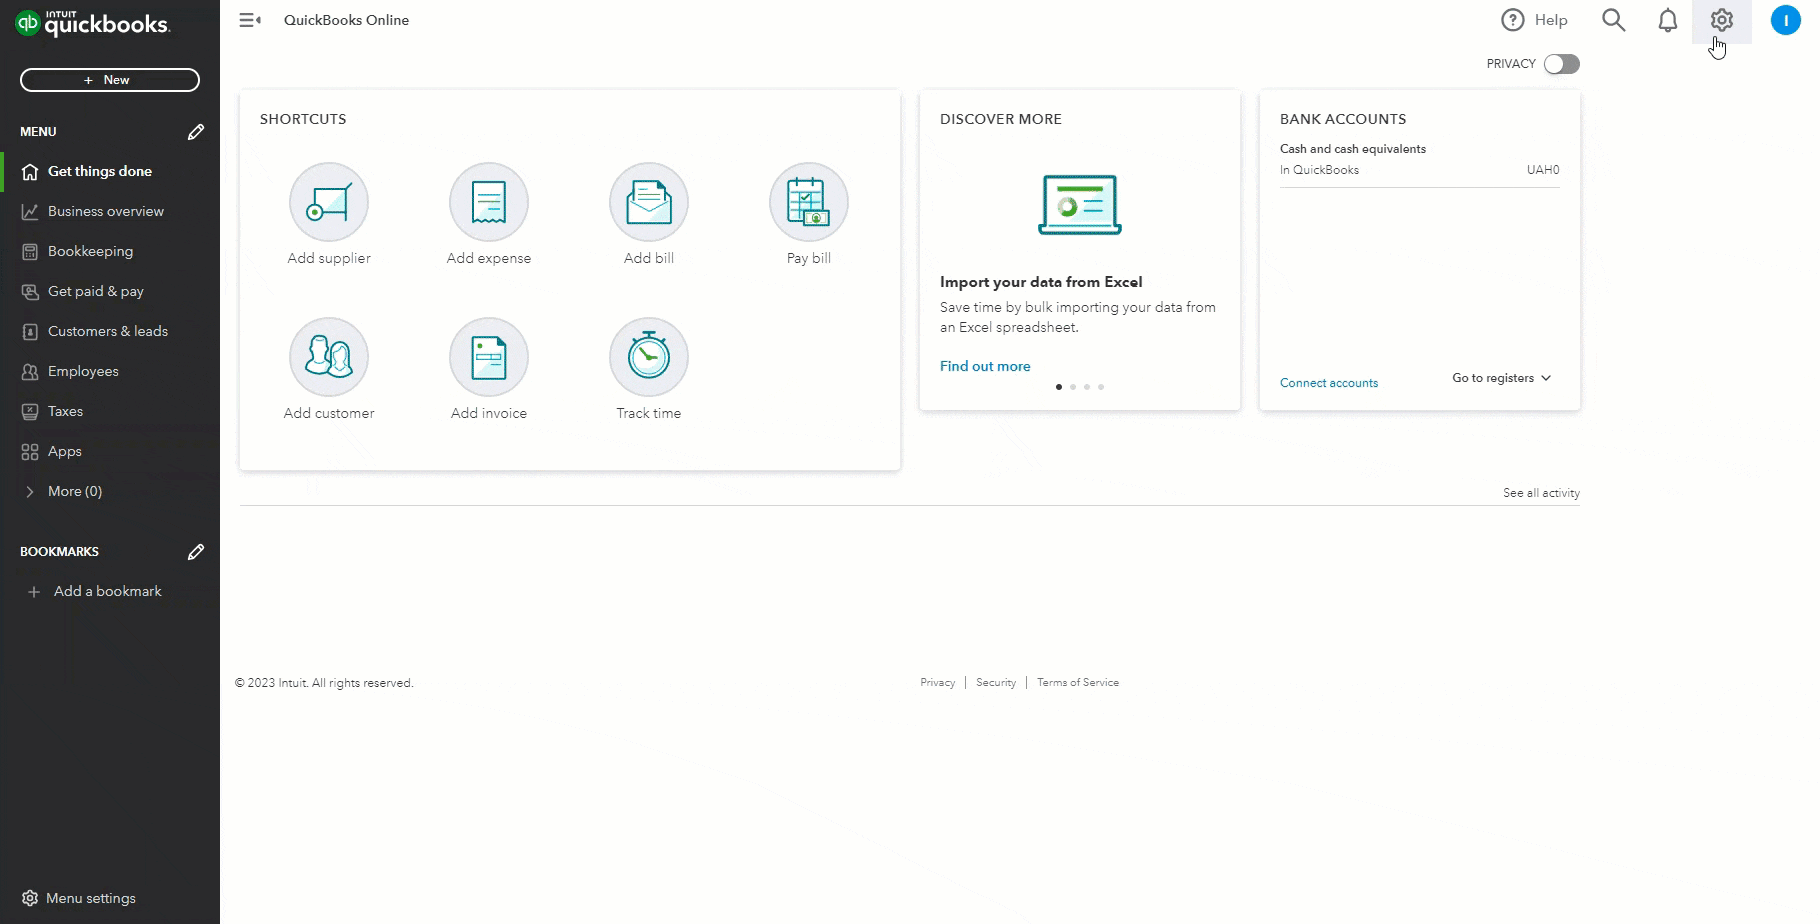Open Employees menu item
This screenshot has width=1820, height=924.
pyautogui.click(x=110, y=371)
